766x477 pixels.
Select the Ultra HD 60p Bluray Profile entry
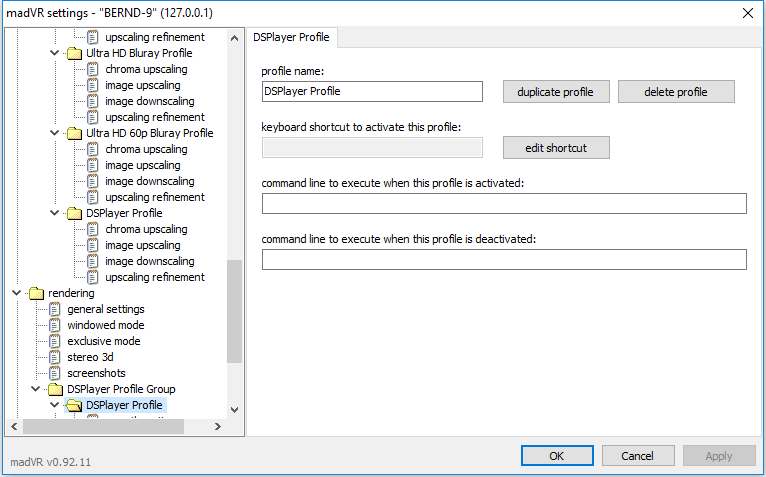[149, 133]
